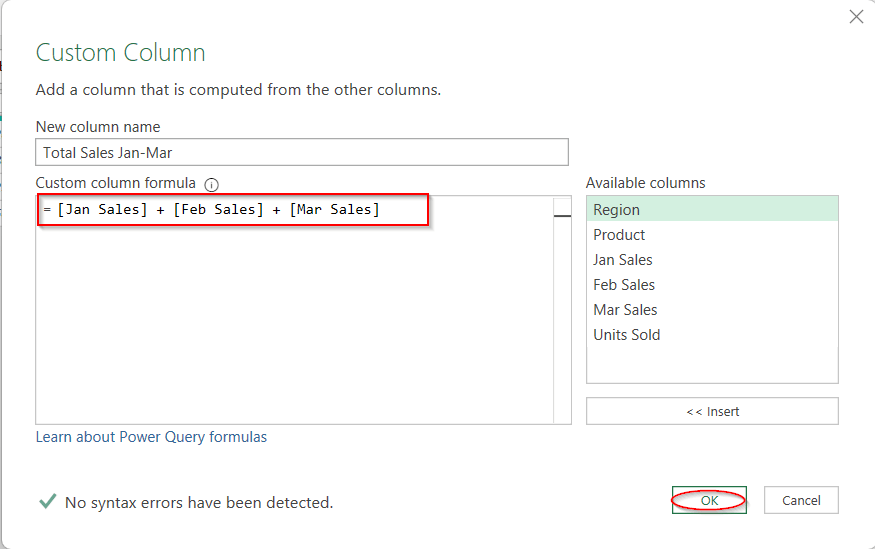The height and width of the screenshot is (549, 875).
Task: Click the green checkmark status icon
Action: click(x=46, y=501)
